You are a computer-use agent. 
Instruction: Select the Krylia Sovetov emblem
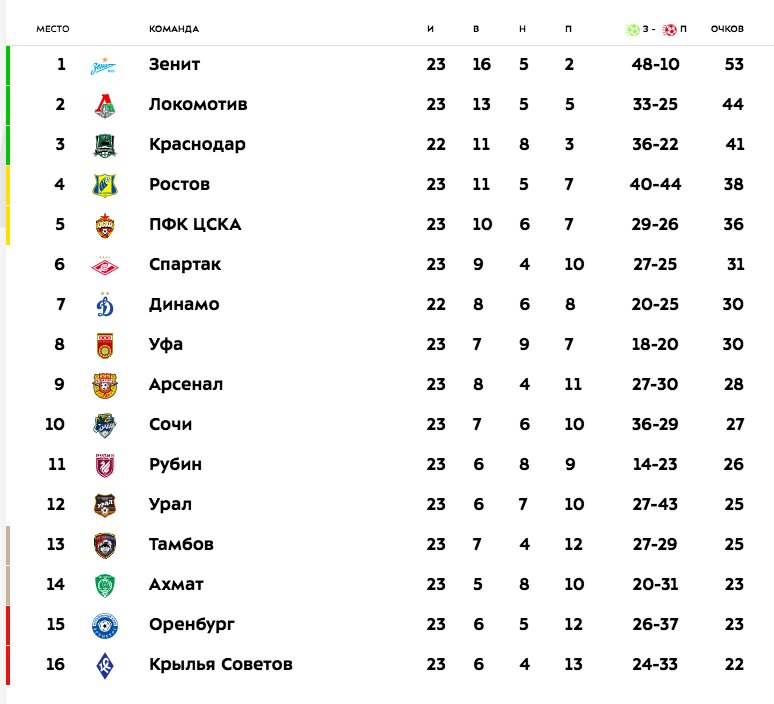coord(105,665)
